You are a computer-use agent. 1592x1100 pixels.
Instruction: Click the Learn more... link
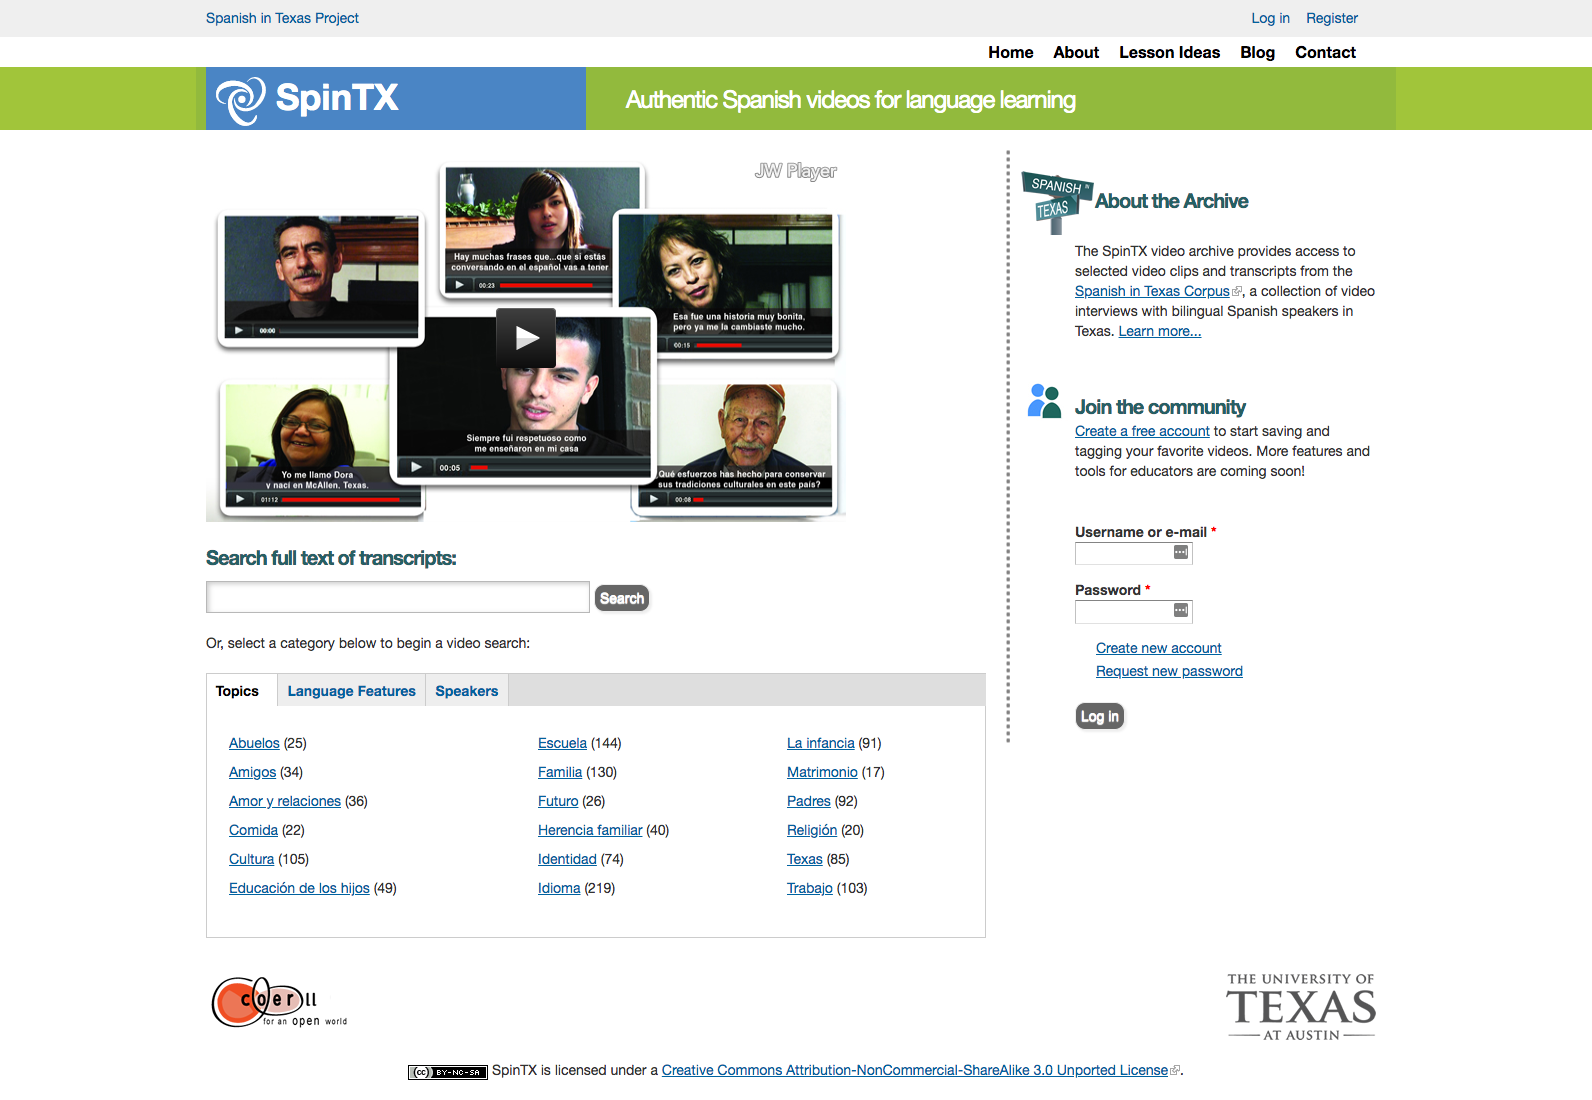coord(1160,331)
